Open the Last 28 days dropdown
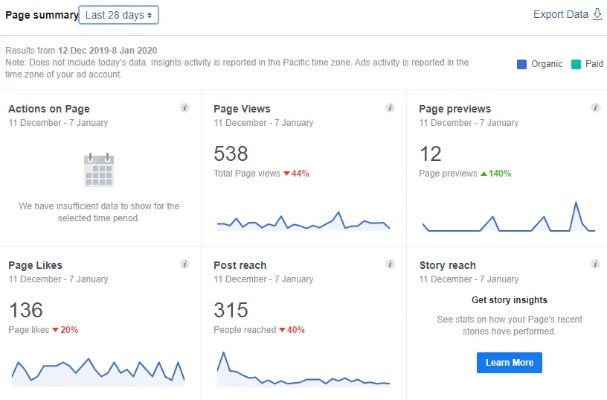 coord(118,15)
